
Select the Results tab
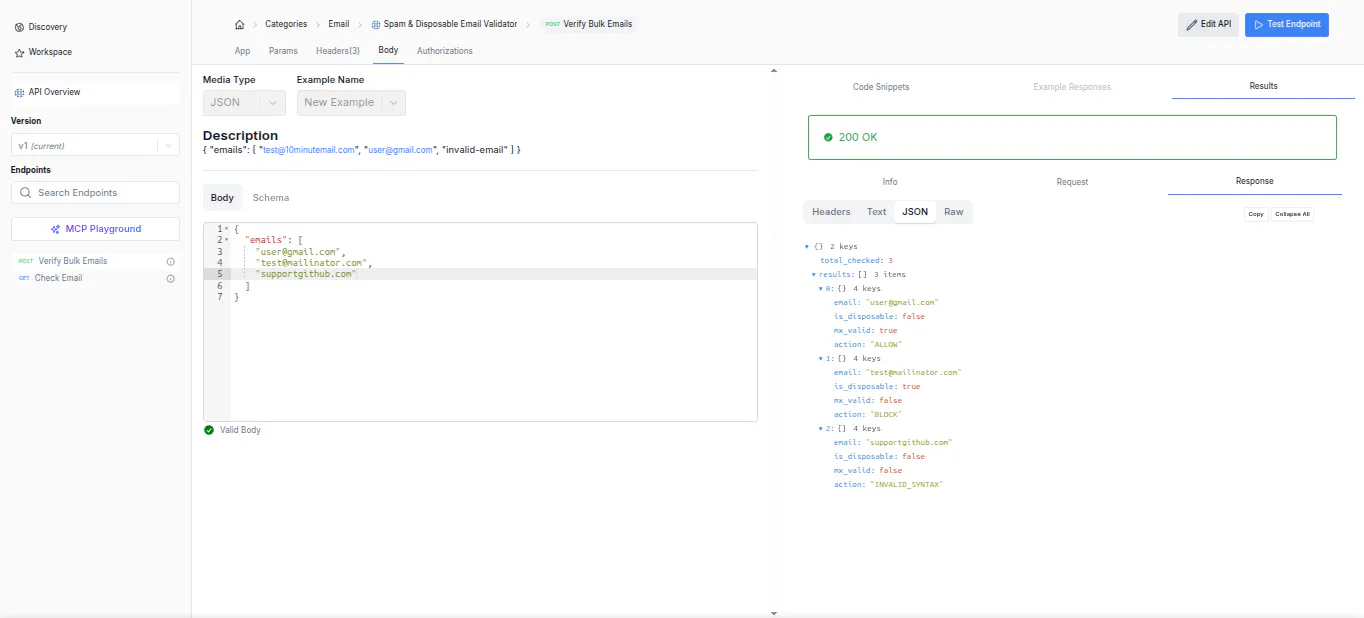point(1263,86)
